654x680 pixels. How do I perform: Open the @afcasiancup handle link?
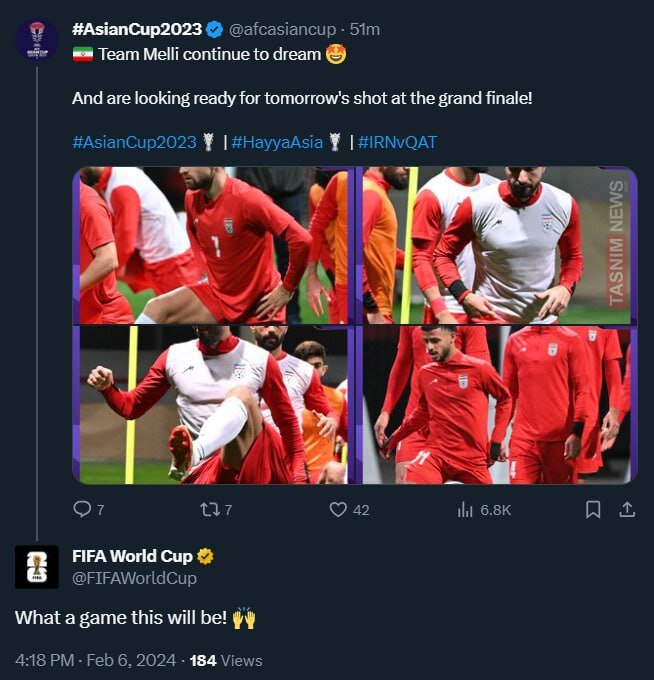(x=285, y=29)
